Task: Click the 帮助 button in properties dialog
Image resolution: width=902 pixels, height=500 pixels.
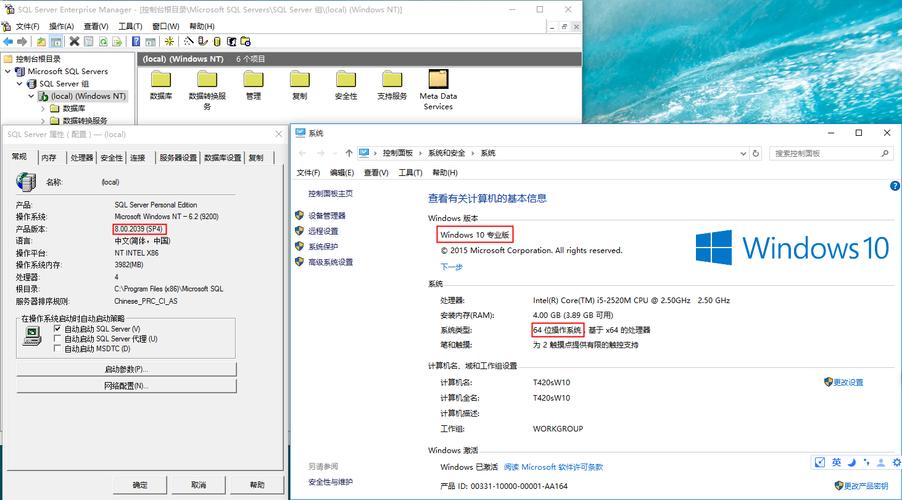Action: pyautogui.click(x=257, y=485)
